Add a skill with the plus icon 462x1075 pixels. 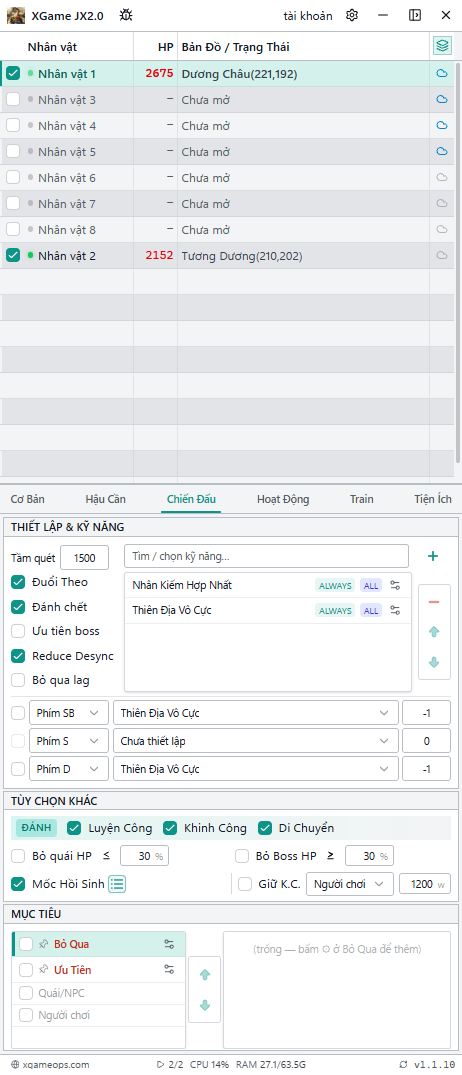coord(433,556)
